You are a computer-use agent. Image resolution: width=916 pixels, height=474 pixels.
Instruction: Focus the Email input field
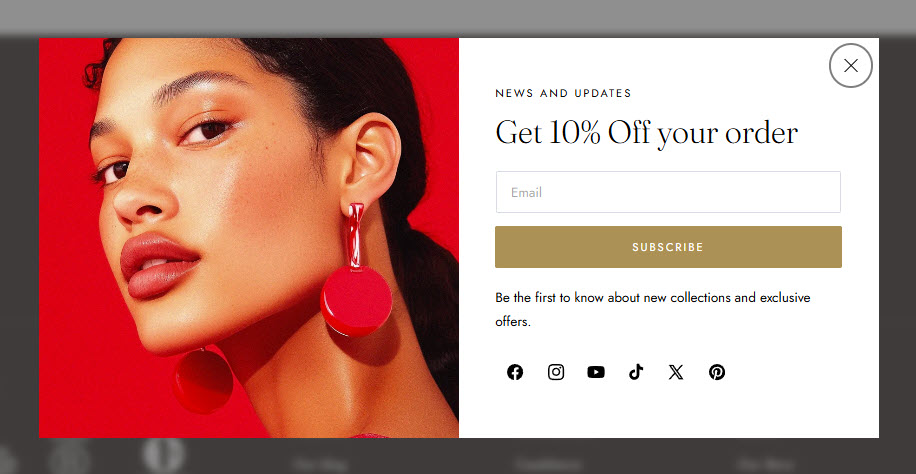pos(668,192)
